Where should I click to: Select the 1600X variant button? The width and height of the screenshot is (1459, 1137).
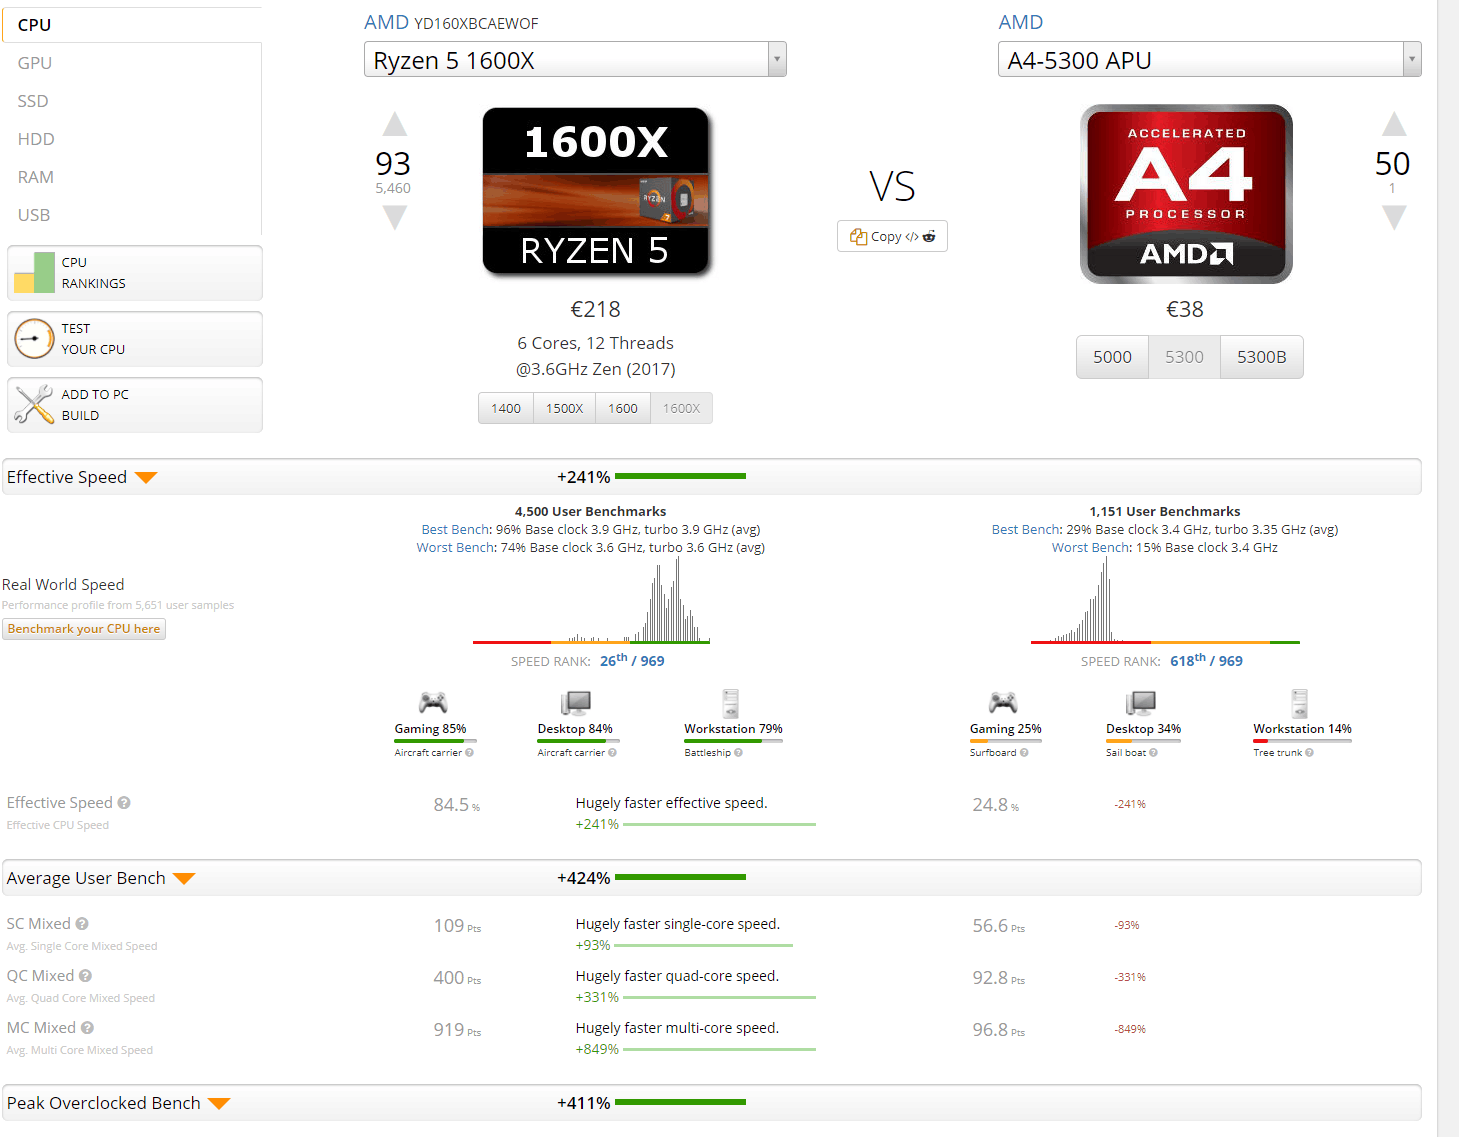(x=682, y=408)
